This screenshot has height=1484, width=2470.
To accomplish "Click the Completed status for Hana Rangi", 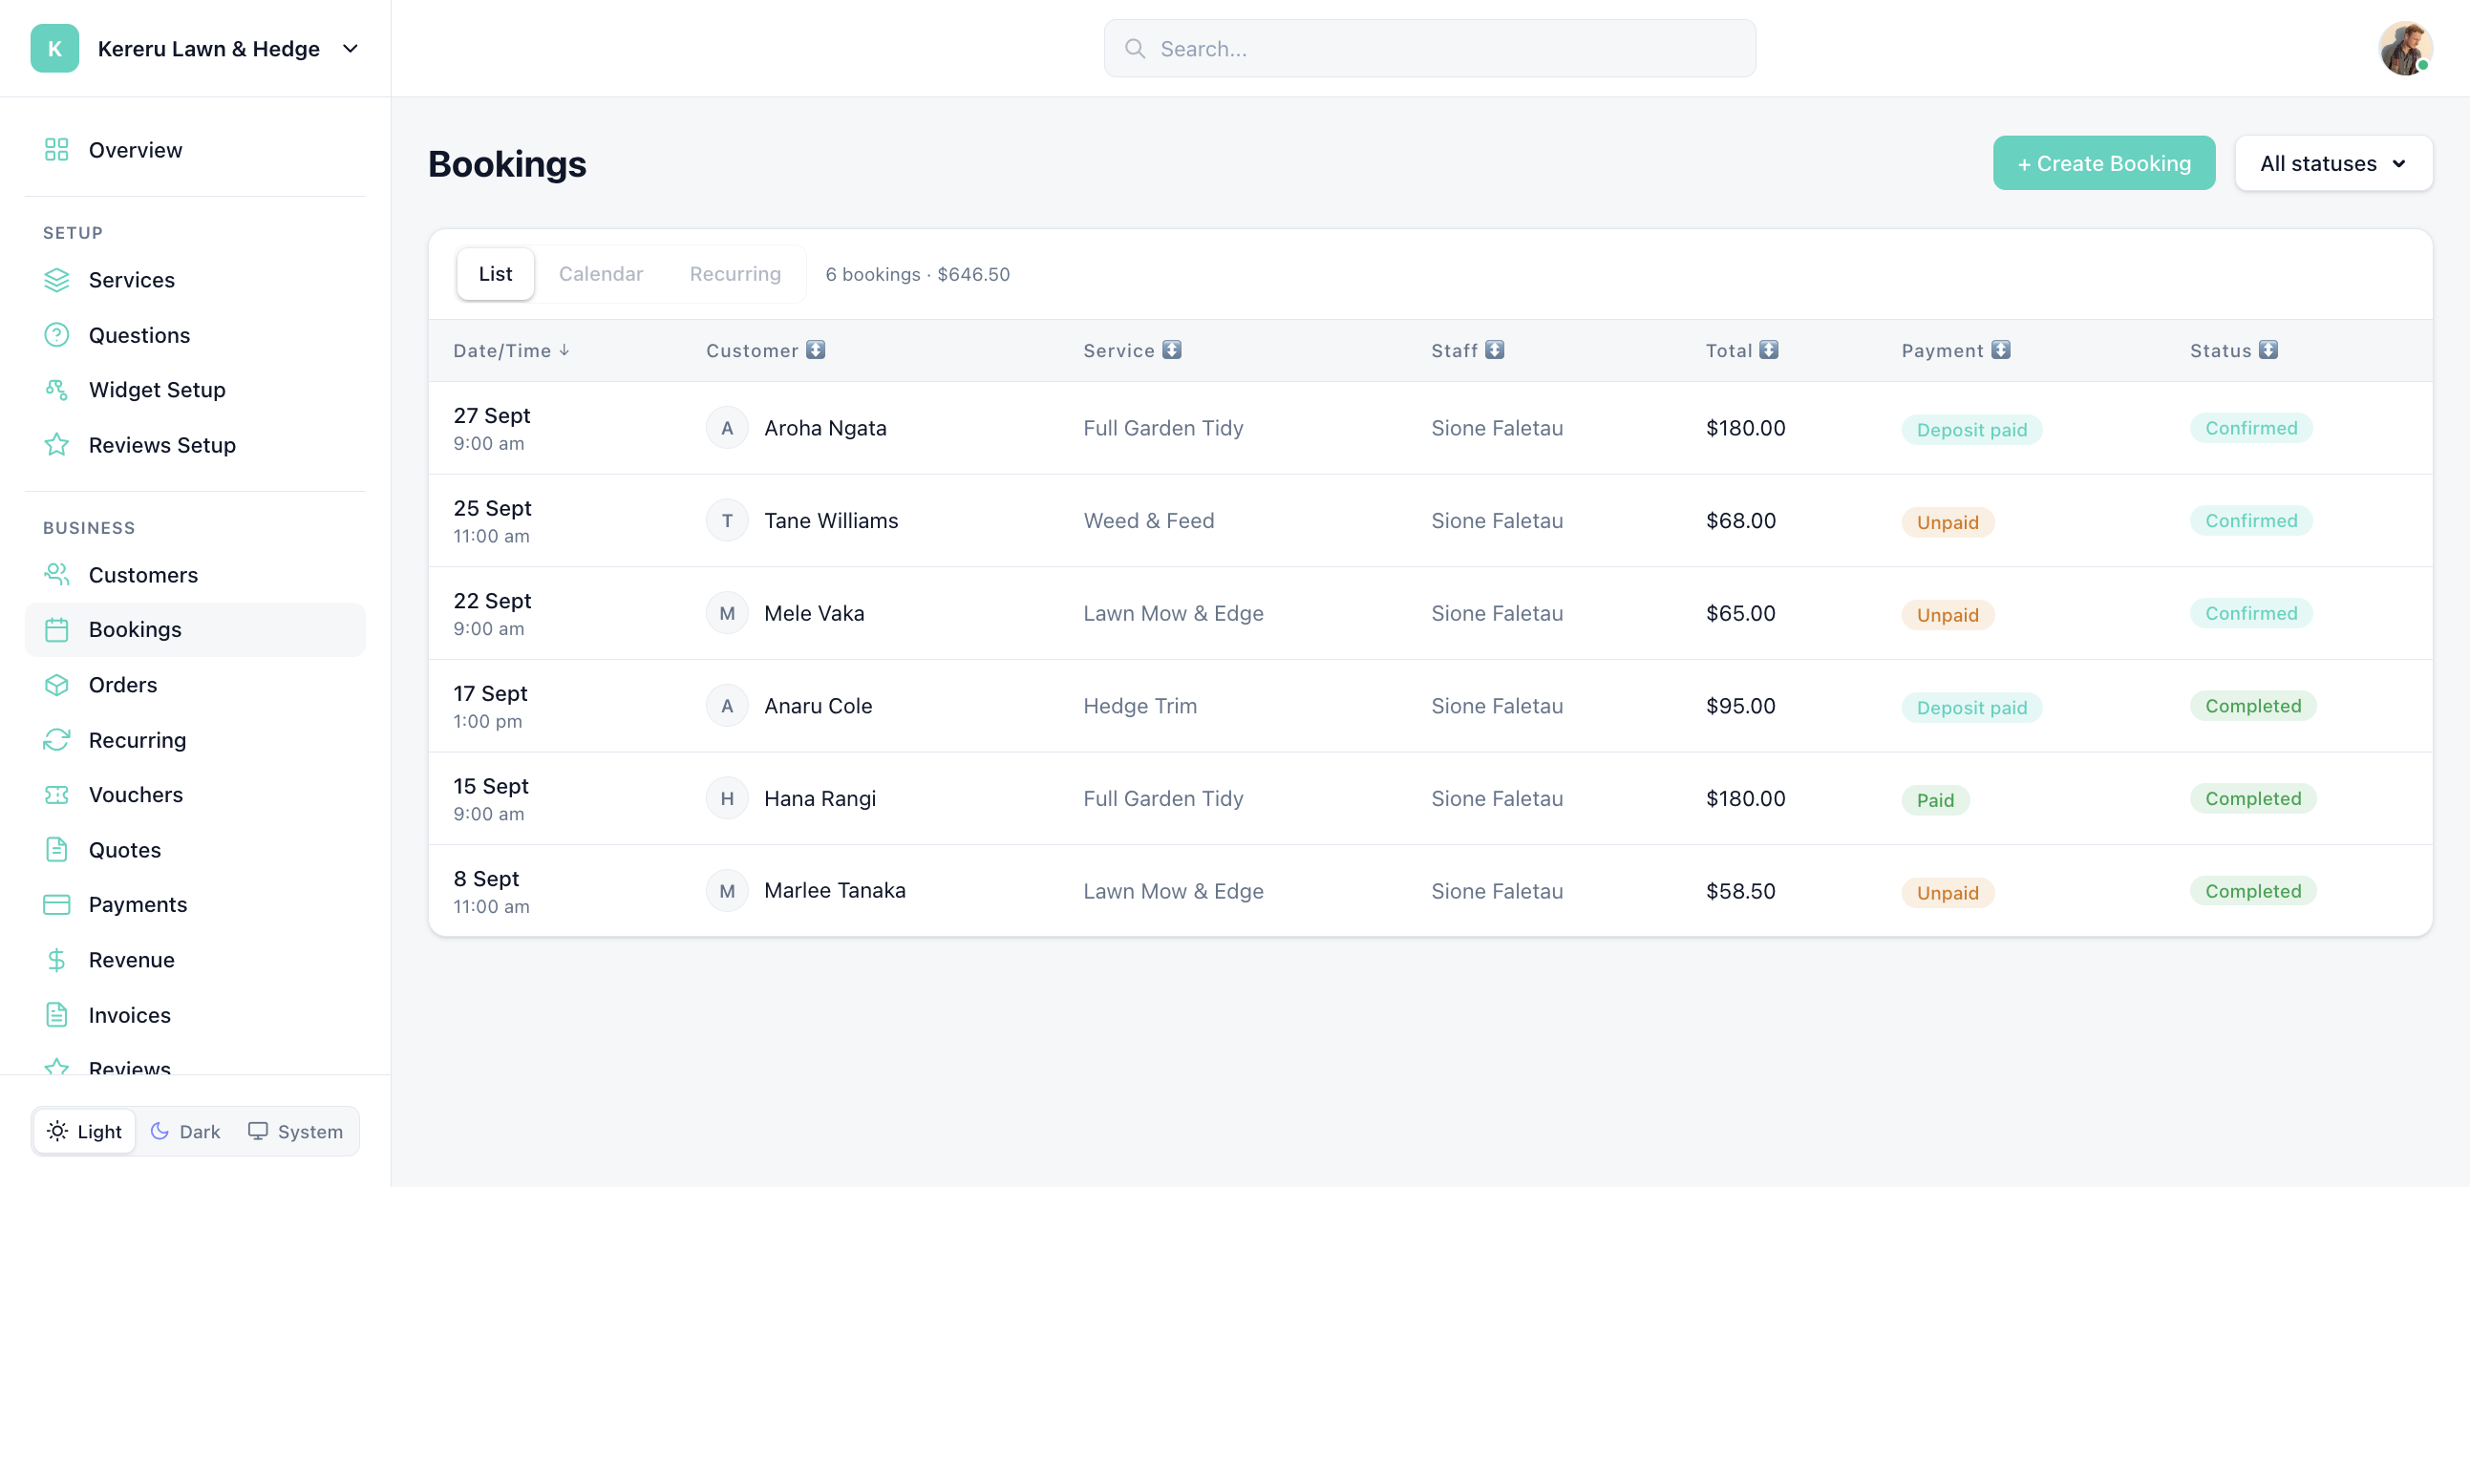I will 2253,799.
